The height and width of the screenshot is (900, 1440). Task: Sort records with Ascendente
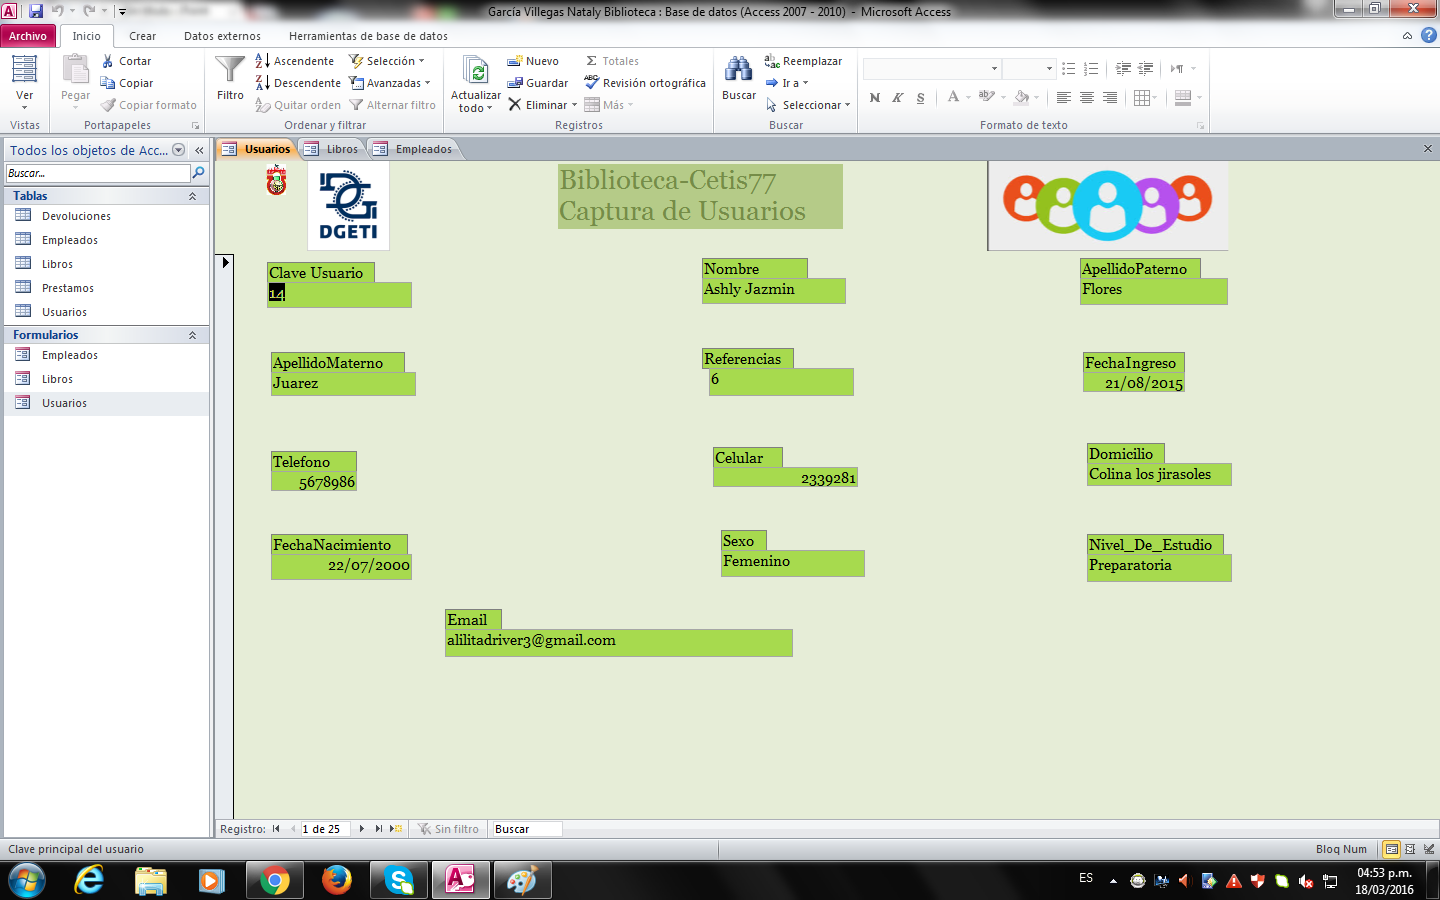click(x=295, y=61)
